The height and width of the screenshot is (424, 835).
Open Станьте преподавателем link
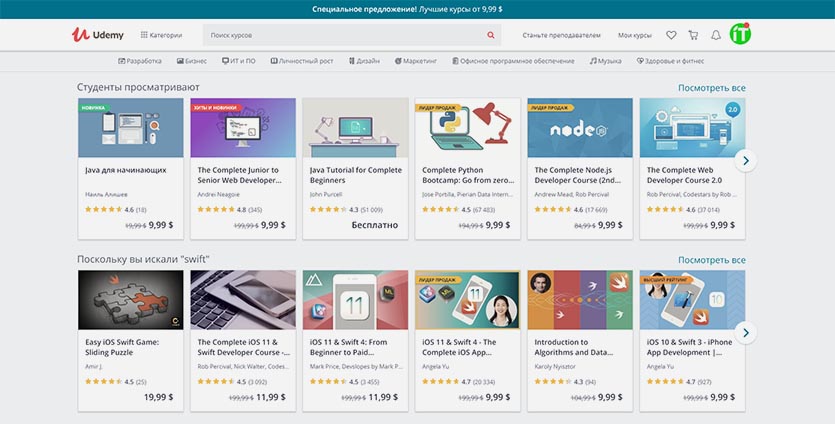click(x=561, y=35)
